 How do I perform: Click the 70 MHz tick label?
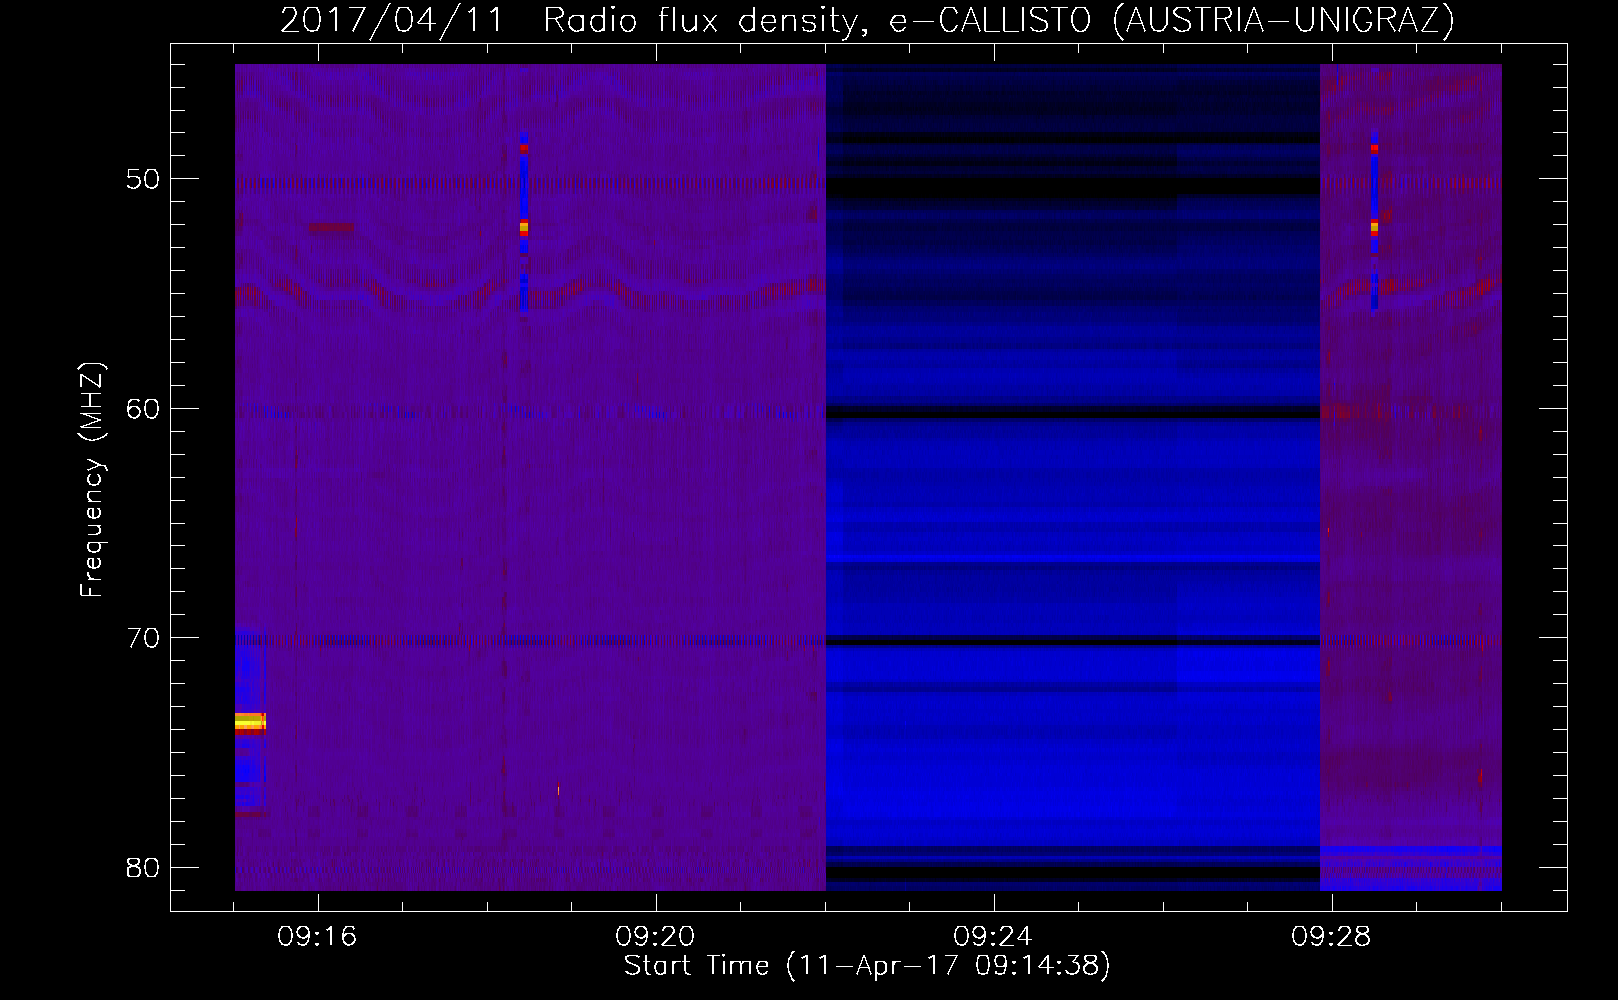143,637
